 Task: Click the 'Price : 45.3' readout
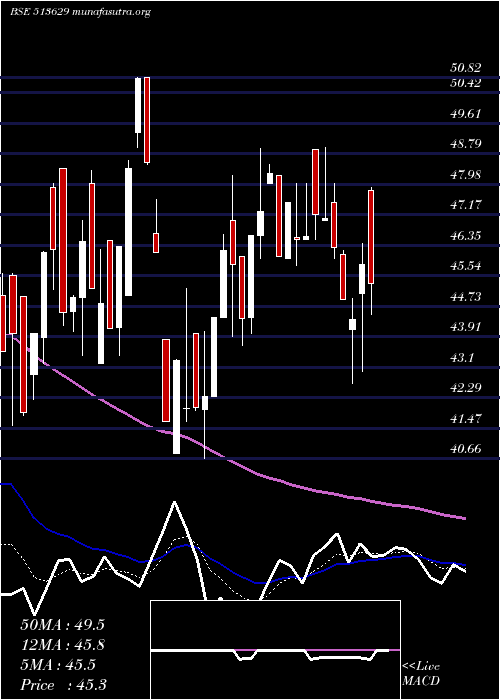click(63, 685)
